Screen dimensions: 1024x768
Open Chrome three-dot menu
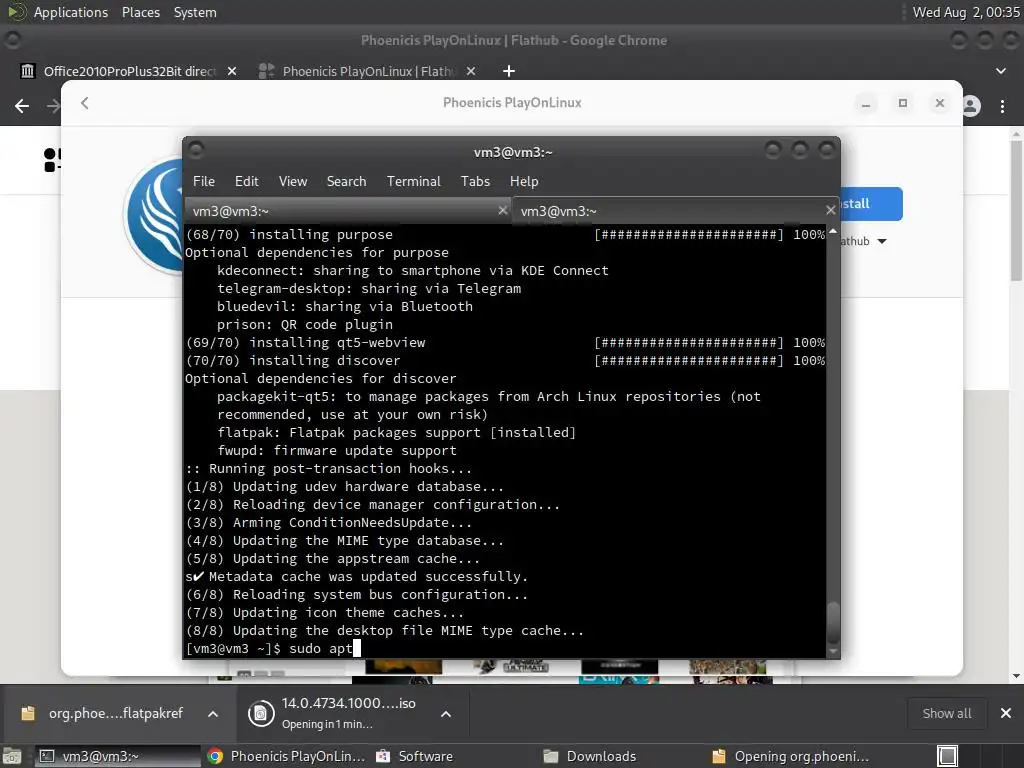point(1002,106)
